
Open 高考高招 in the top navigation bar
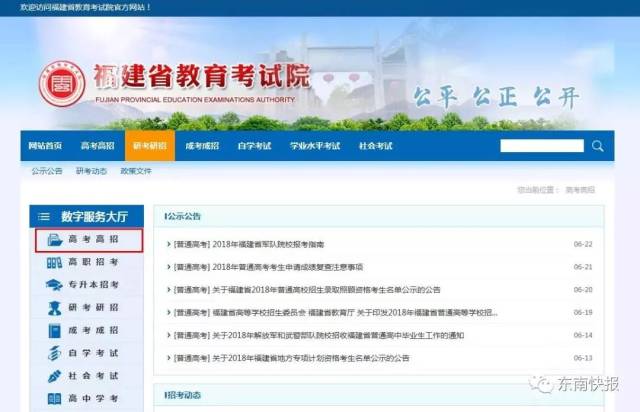click(98, 146)
